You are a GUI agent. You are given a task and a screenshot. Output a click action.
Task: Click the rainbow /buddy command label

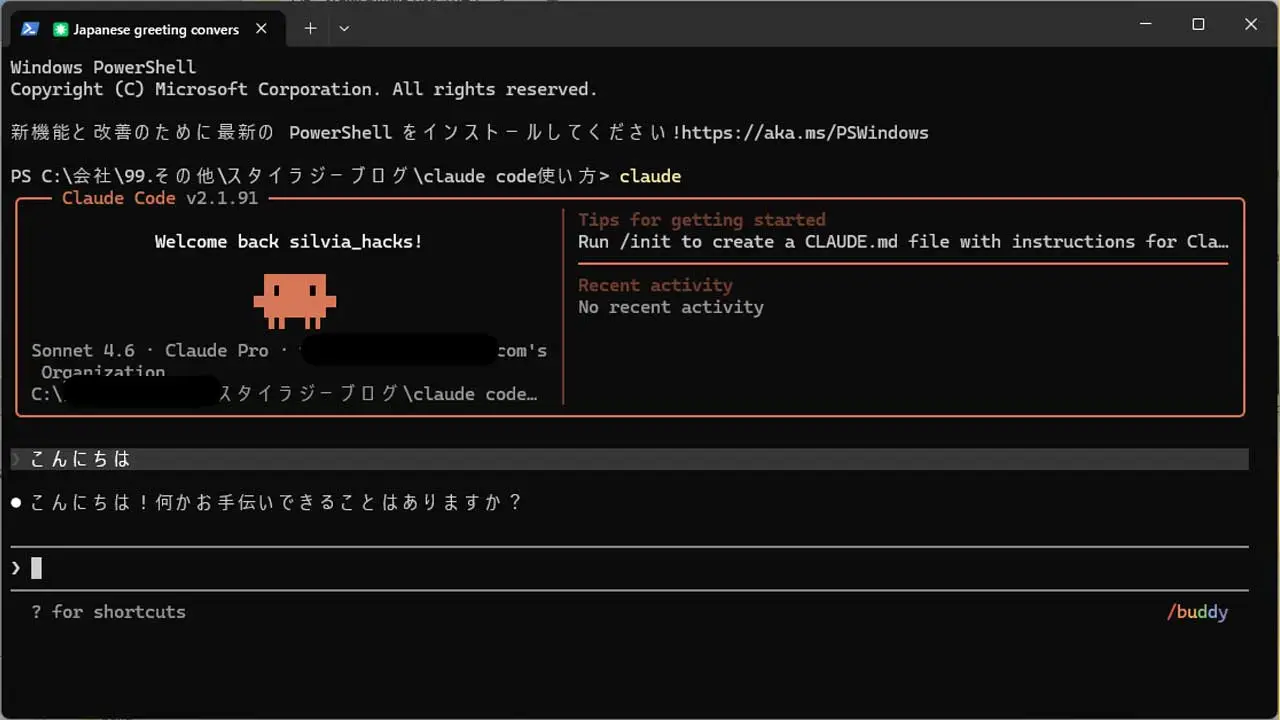click(x=1197, y=612)
